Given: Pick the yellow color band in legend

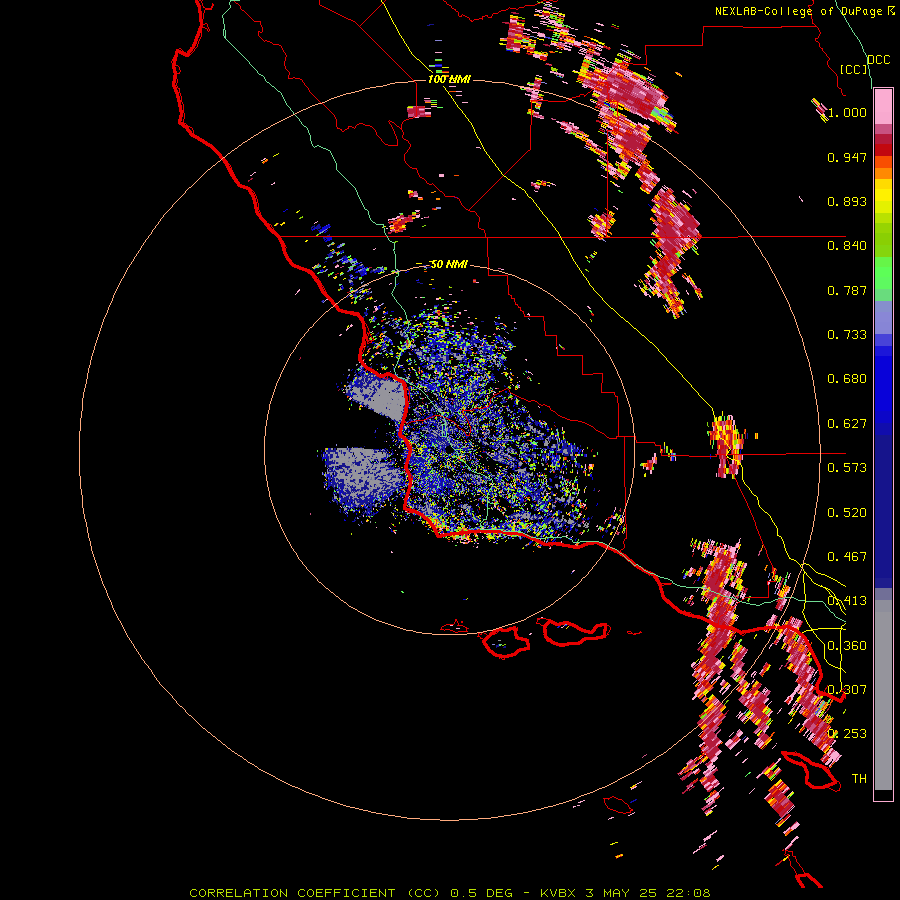Looking at the screenshot, I should [x=883, y=196].
